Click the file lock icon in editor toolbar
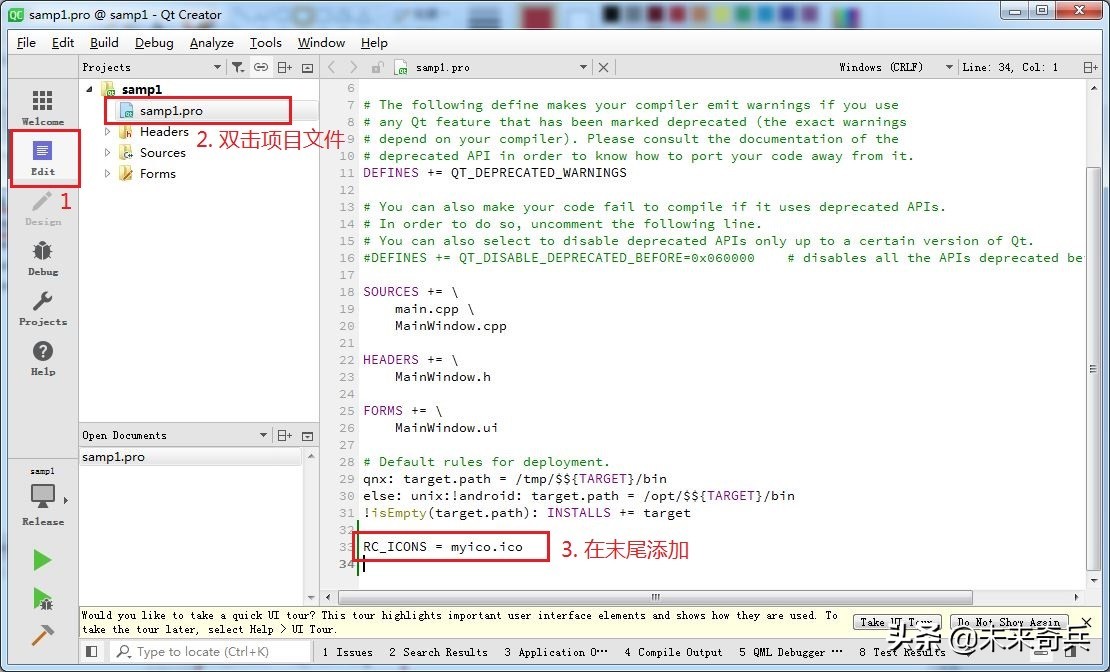 click(377, 67)
